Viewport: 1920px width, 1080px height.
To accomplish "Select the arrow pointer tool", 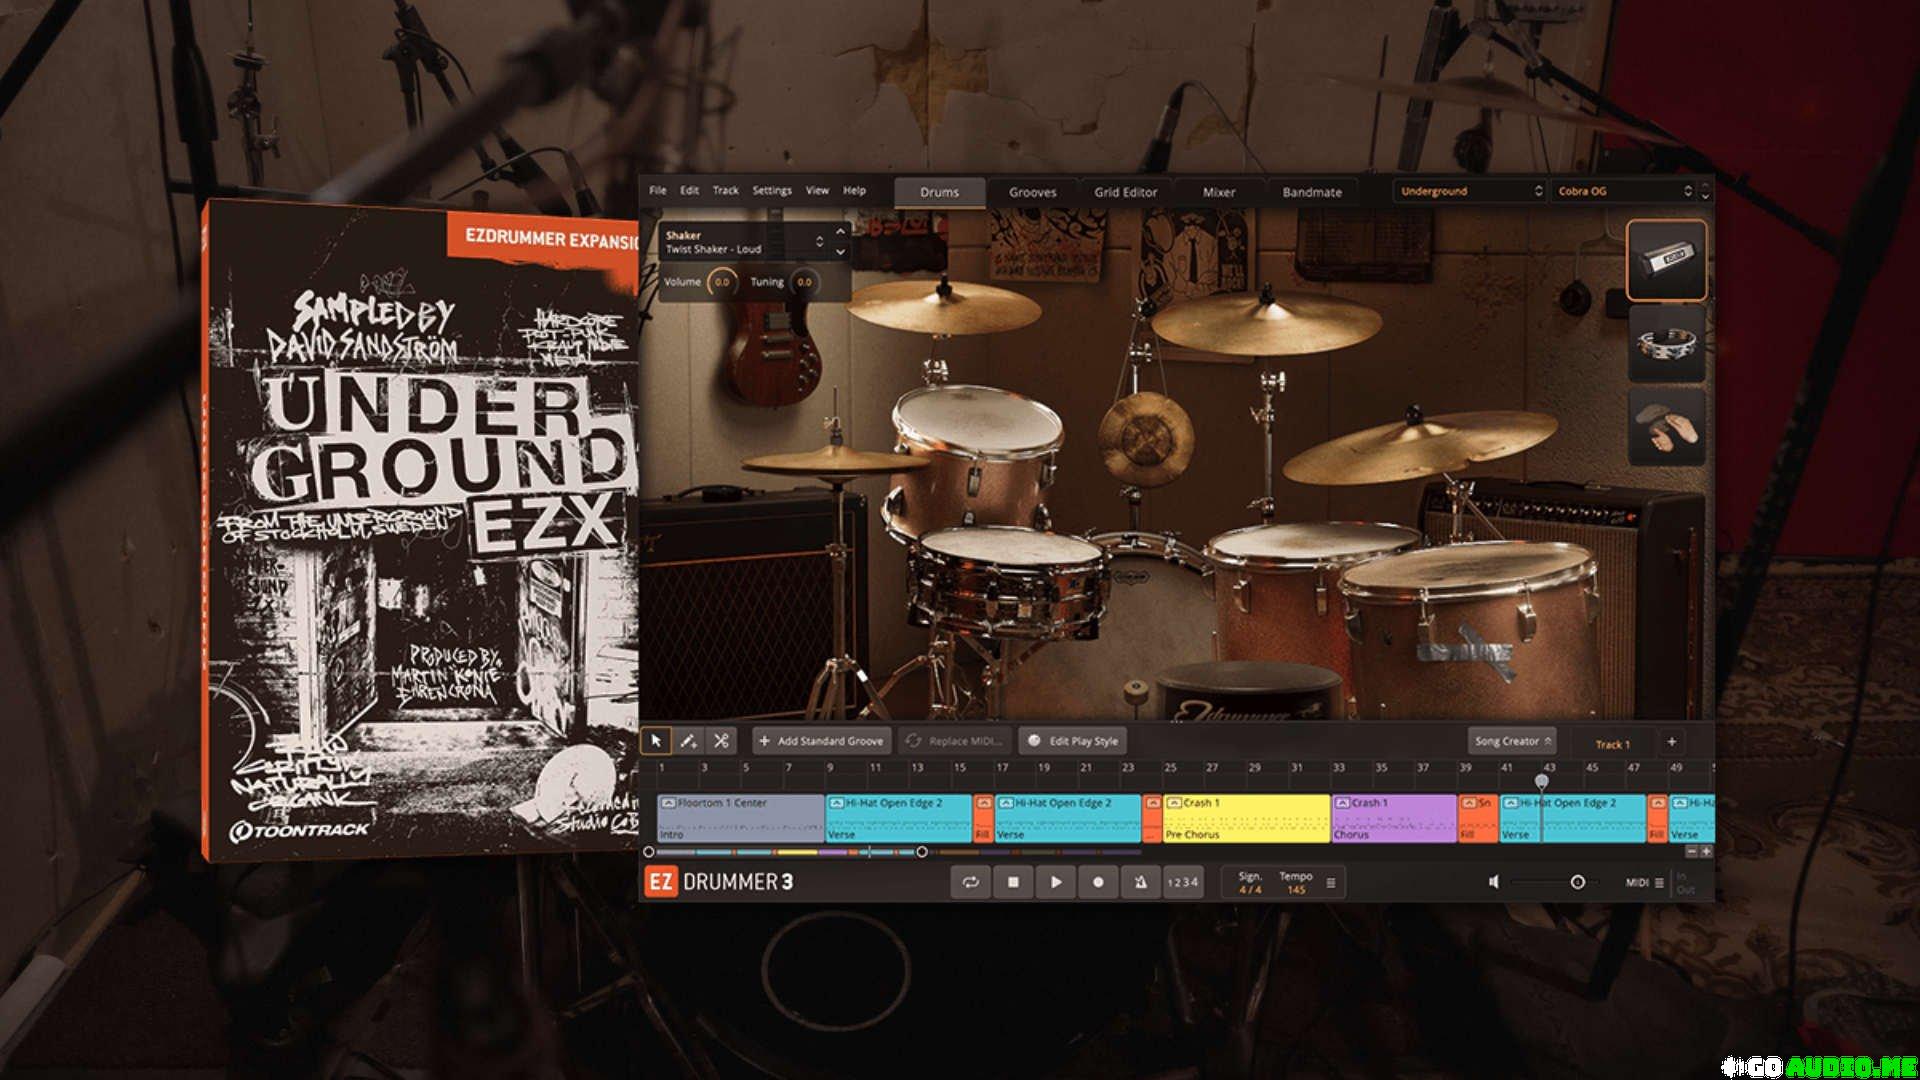I will [x=656, y=741].
